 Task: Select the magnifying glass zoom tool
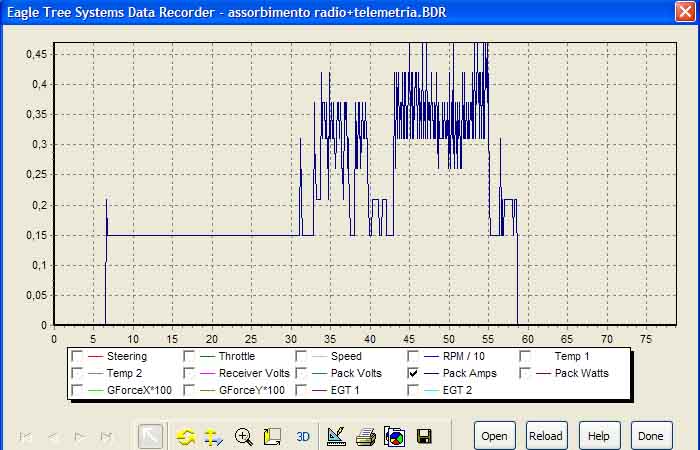[243, 436]
